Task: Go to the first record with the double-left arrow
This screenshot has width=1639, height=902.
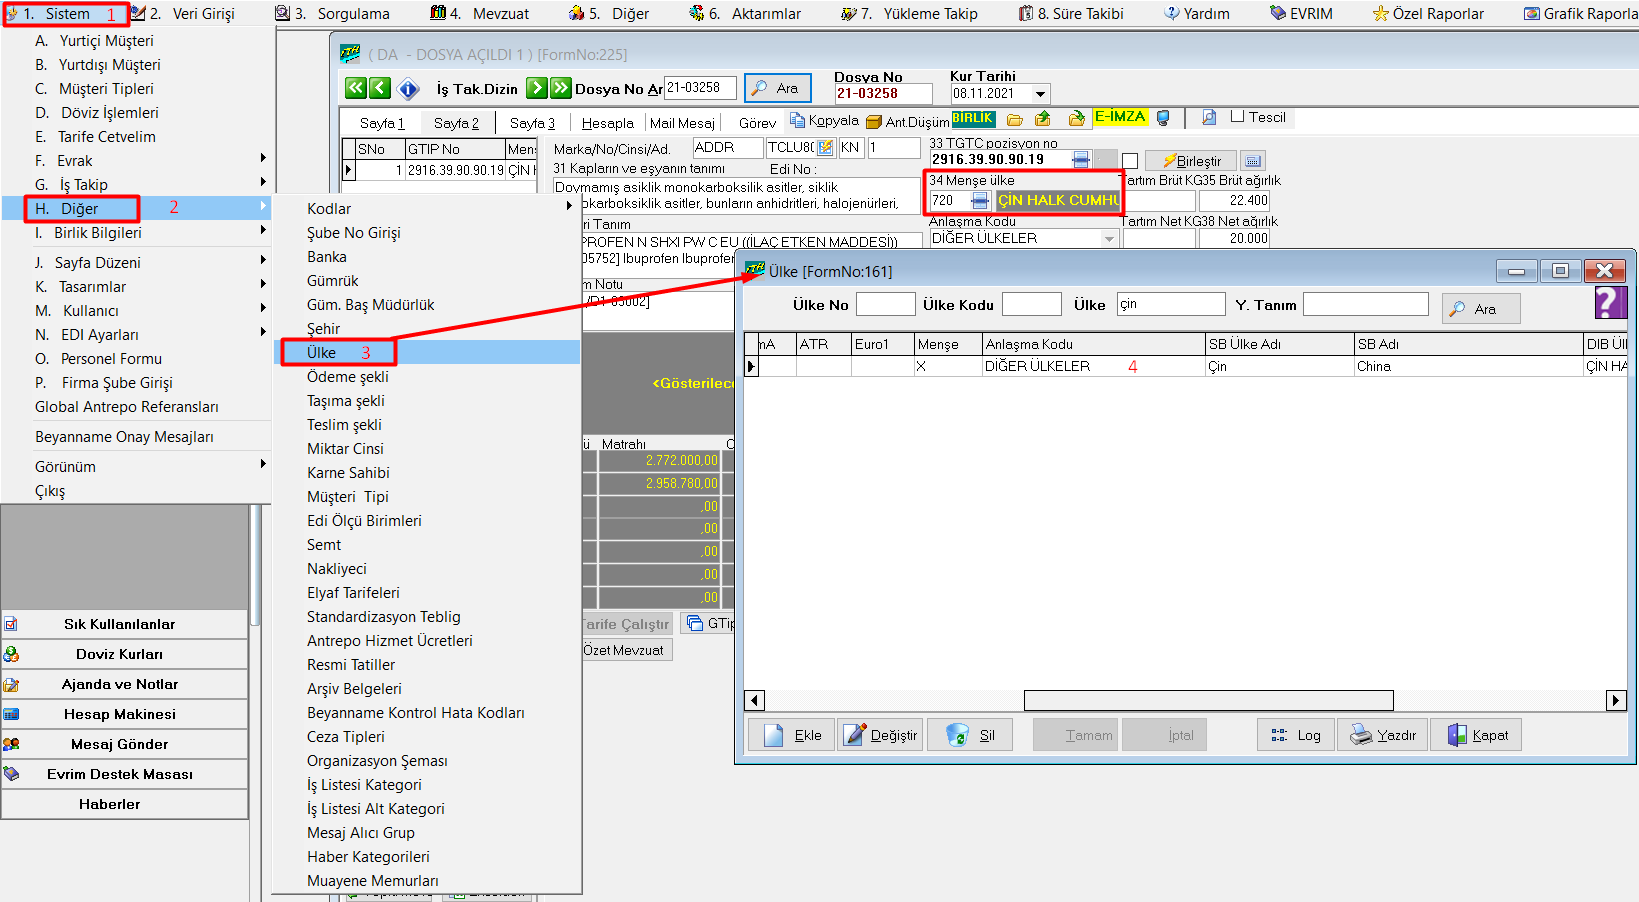Action: pos(356,88)
